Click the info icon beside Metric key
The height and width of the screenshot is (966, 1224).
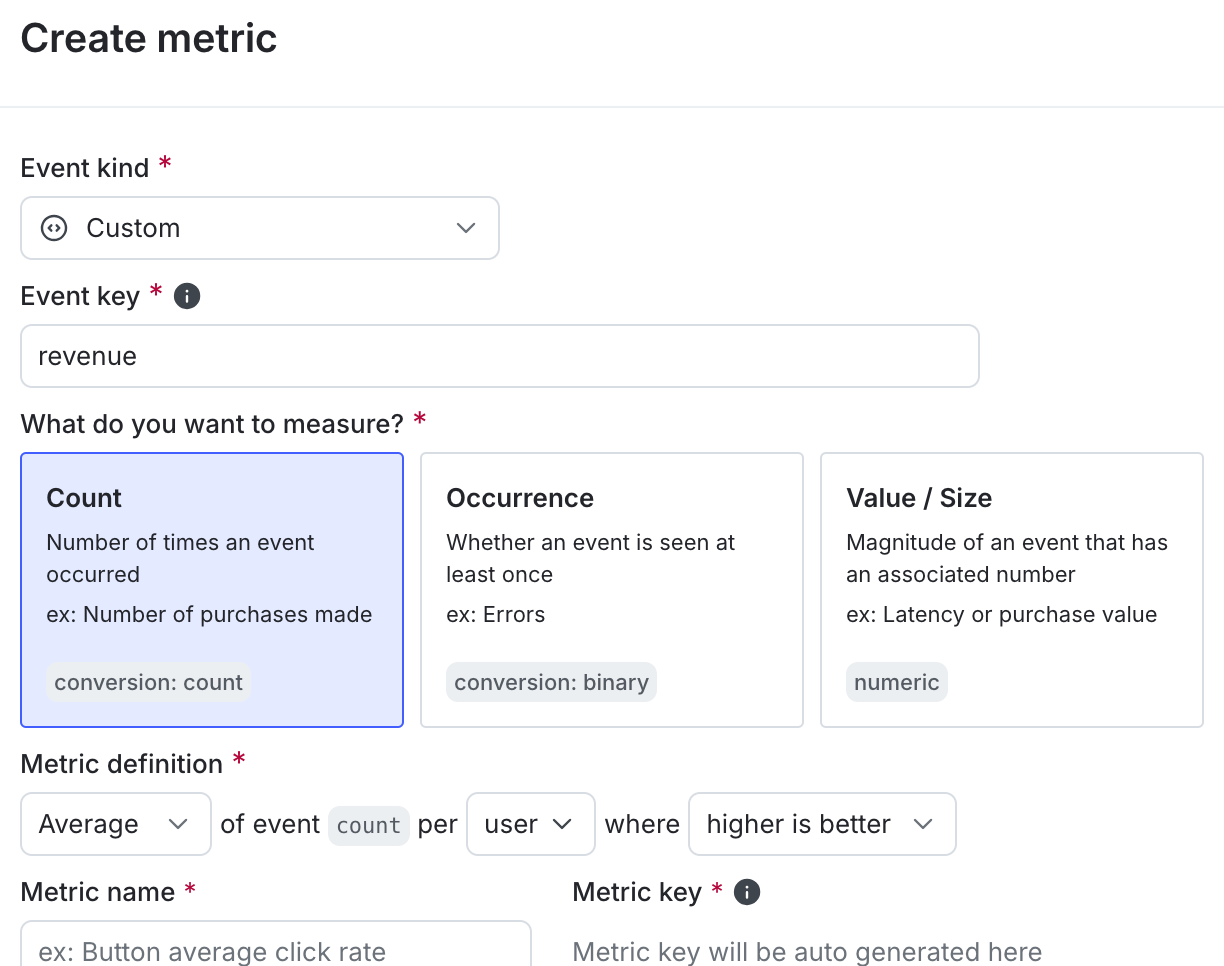tap(746, 892)
